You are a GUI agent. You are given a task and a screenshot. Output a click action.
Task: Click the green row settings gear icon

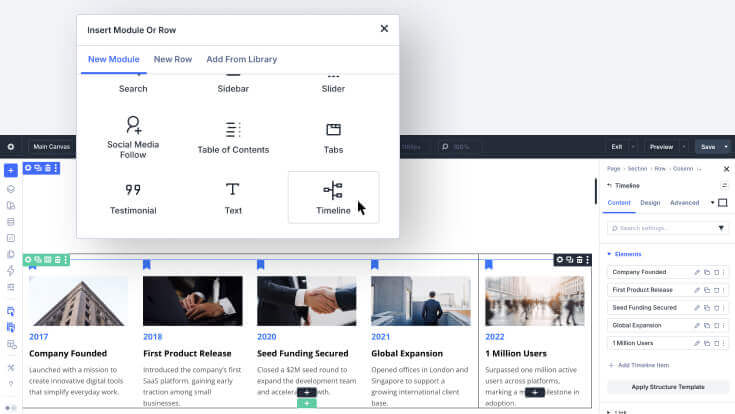(28, 259)
